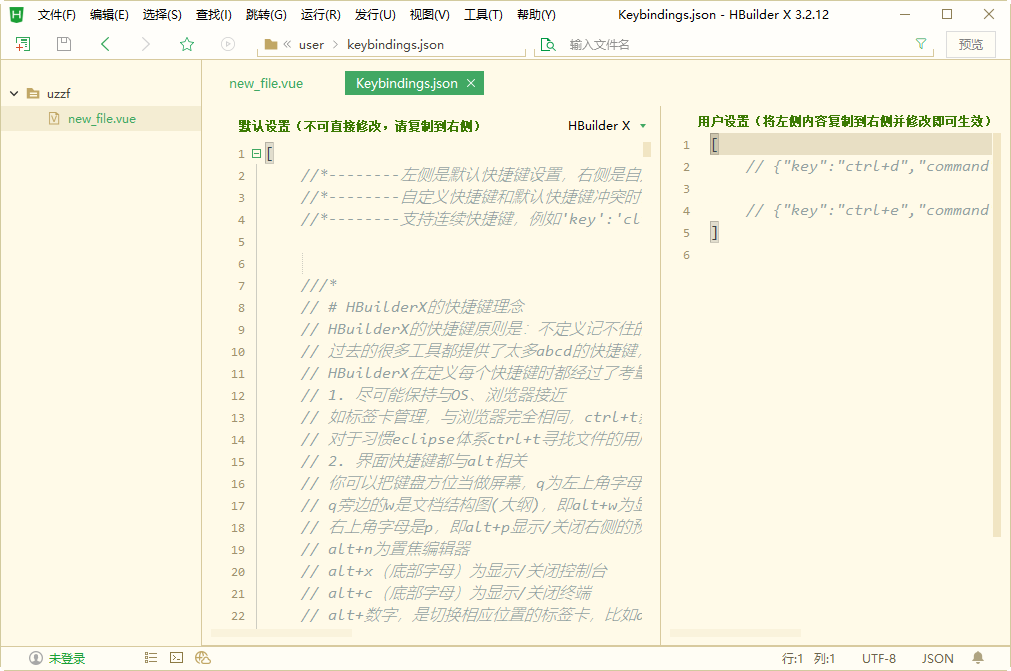Click the '# HBuilderX的快捷键理念' comment line
Viewport: 1011px width, 671px height.
point(413,307)
